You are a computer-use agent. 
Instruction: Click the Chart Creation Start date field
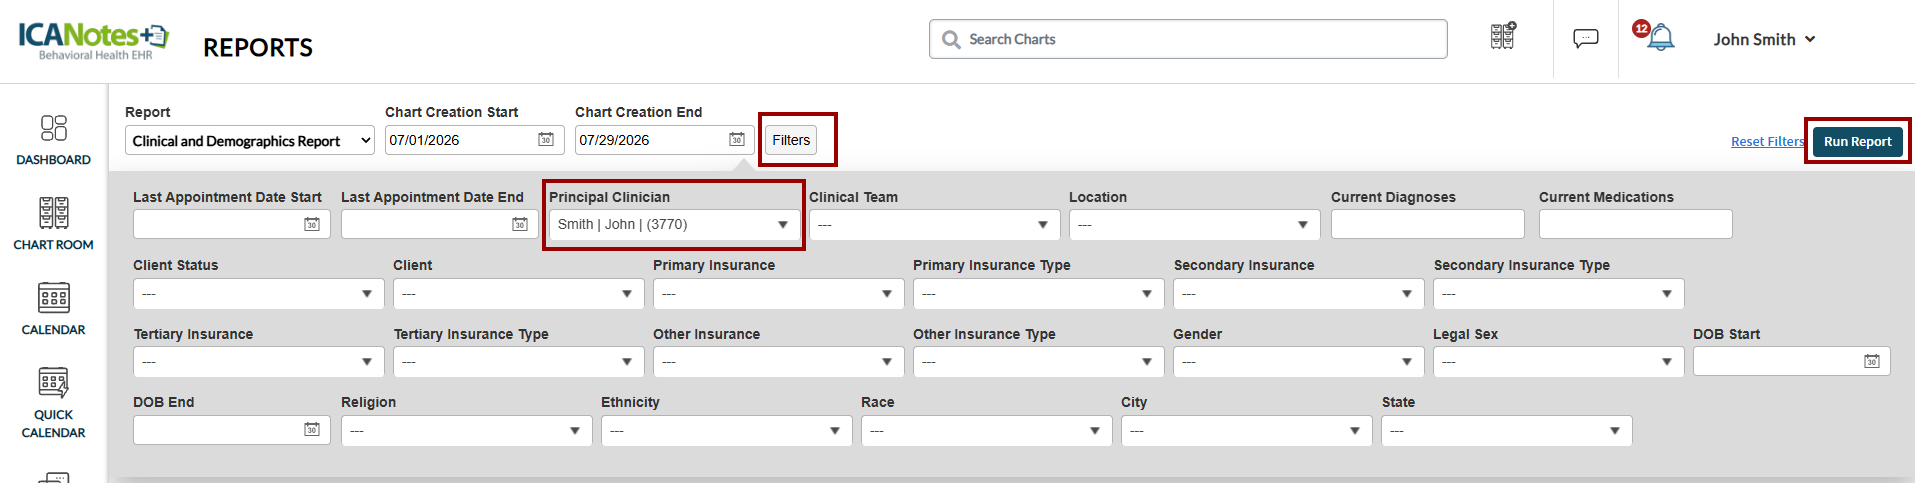474,140
